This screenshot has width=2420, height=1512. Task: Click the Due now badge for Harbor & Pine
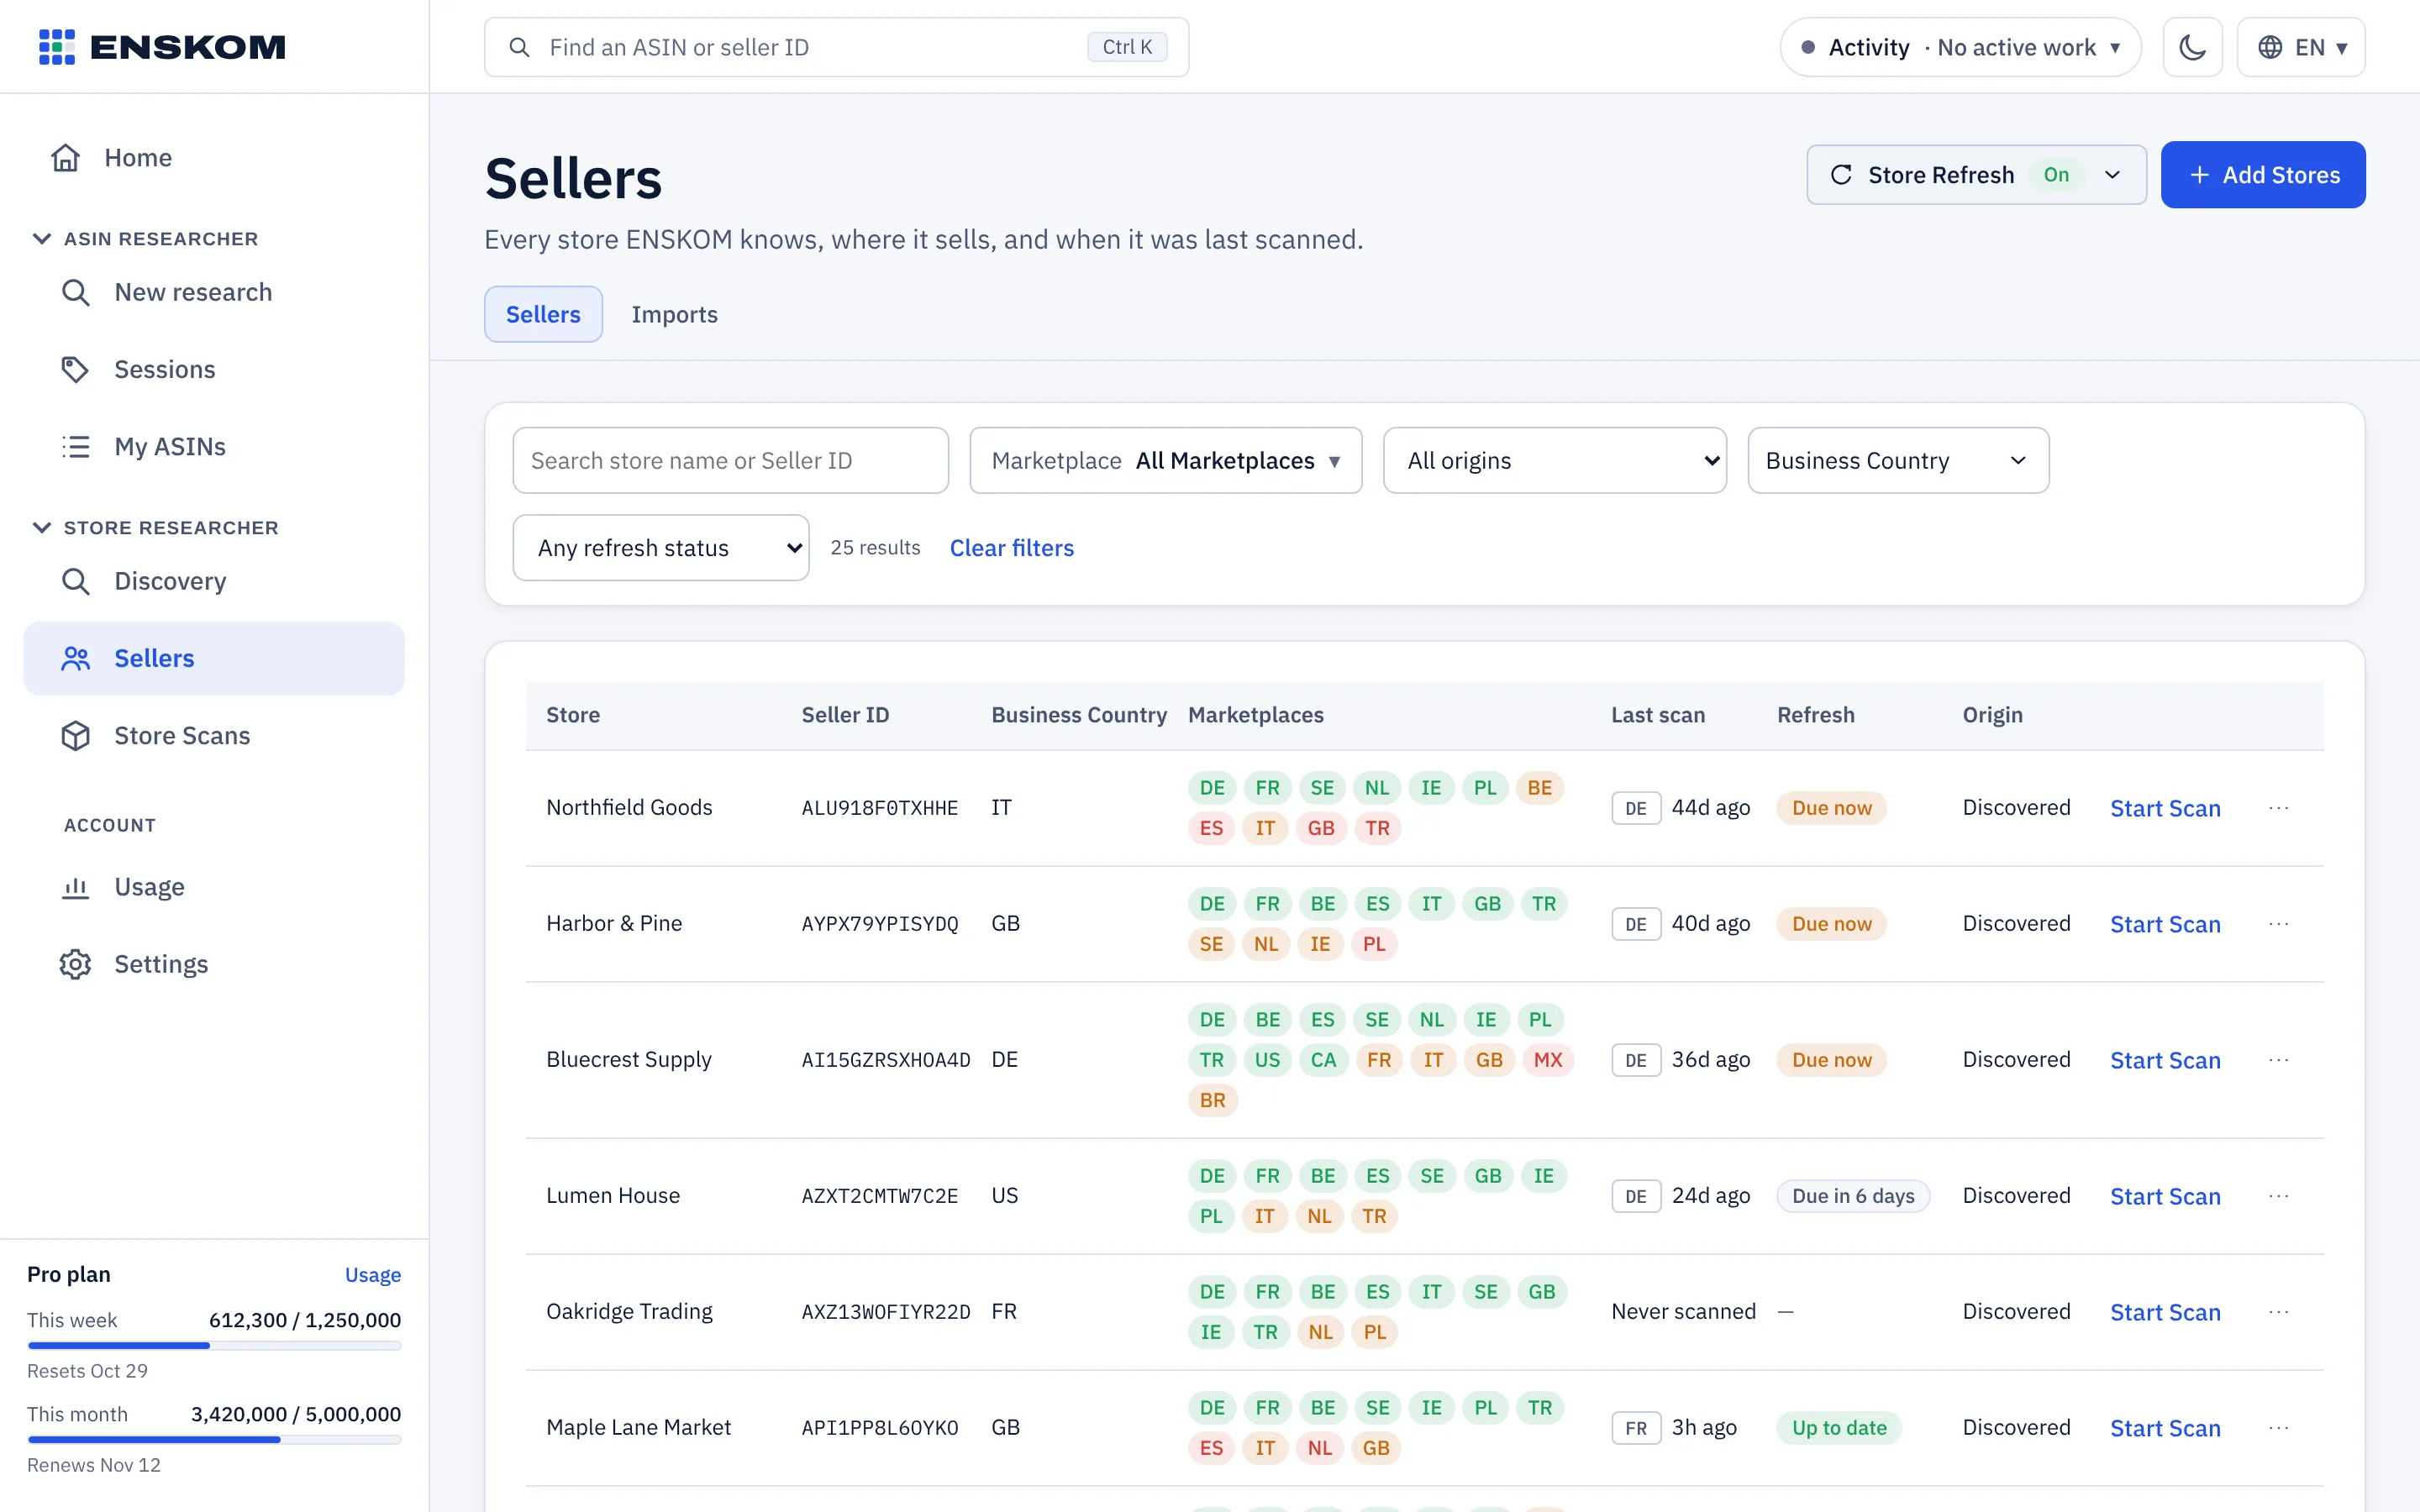(x=1831, y=924)
